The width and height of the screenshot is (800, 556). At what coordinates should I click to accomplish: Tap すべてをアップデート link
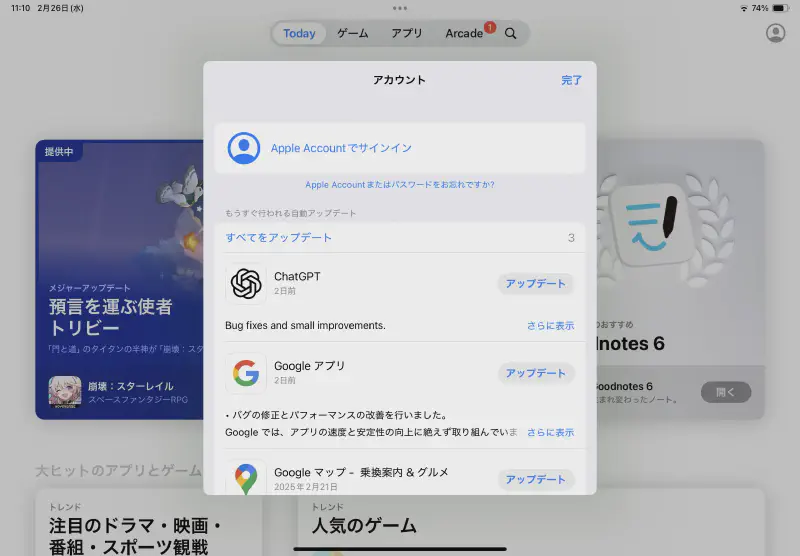click(x=279, y=238)
